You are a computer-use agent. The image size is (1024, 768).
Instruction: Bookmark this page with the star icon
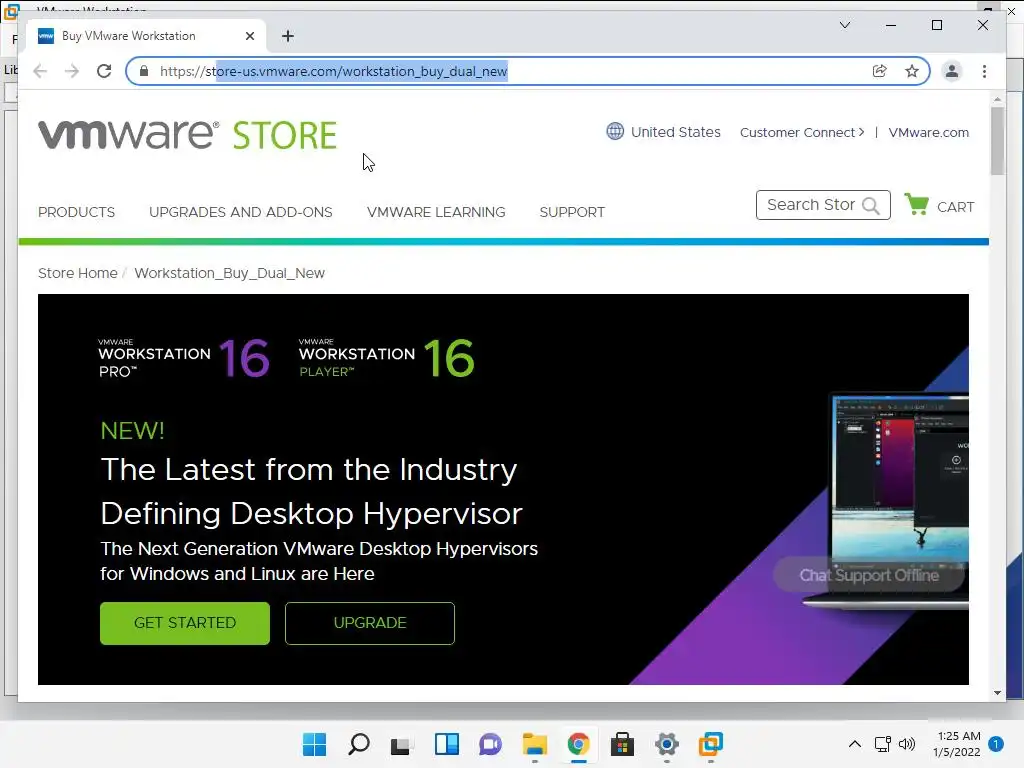pos(912,71)
